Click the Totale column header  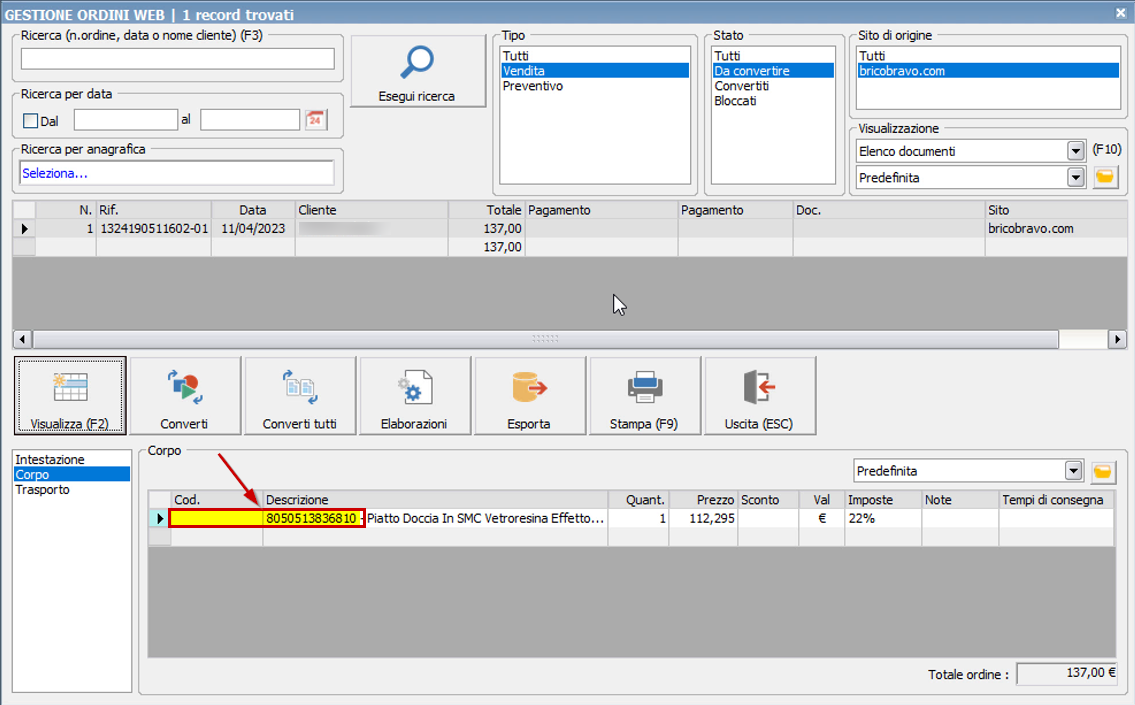click(487, 210)
